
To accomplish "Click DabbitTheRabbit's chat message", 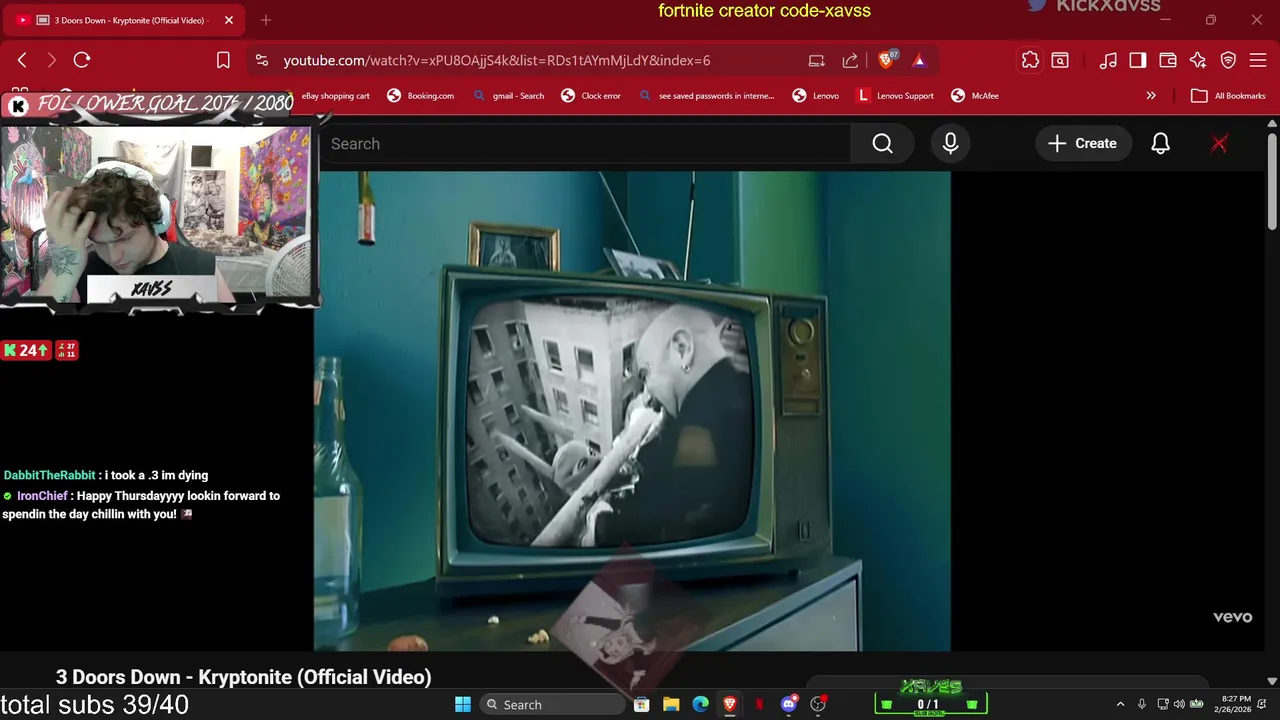I will pyautogui.click(x=106, y=475).
